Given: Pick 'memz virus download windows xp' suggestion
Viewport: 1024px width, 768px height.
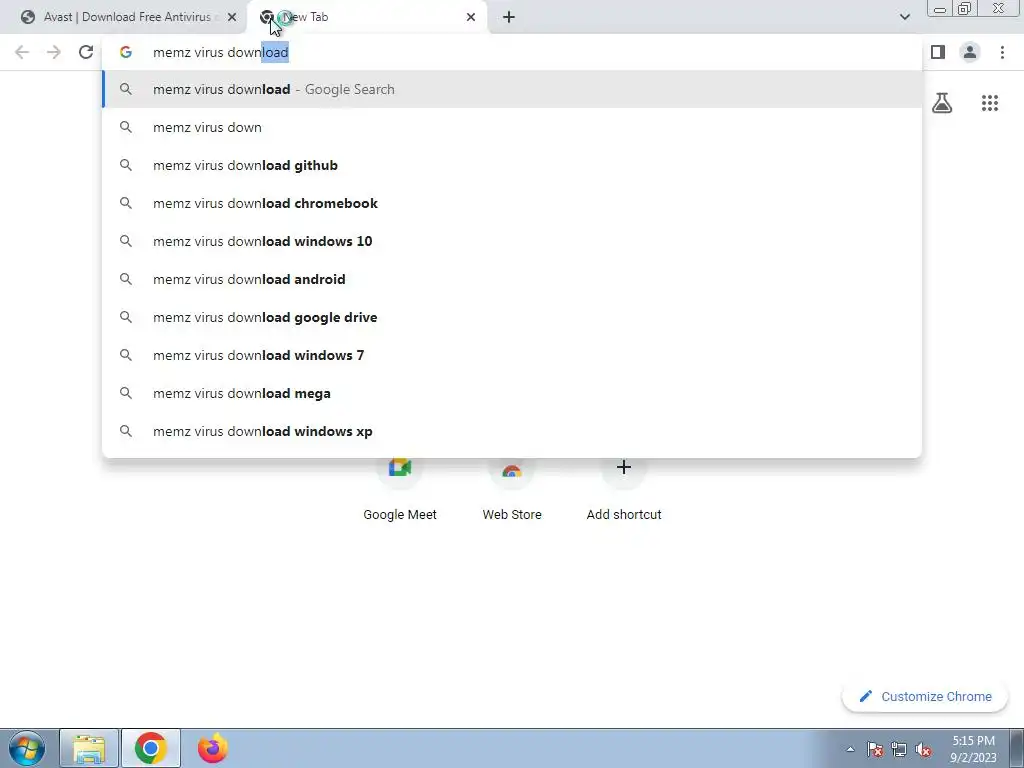Looking at the screenshot, I should click(512, 431).
